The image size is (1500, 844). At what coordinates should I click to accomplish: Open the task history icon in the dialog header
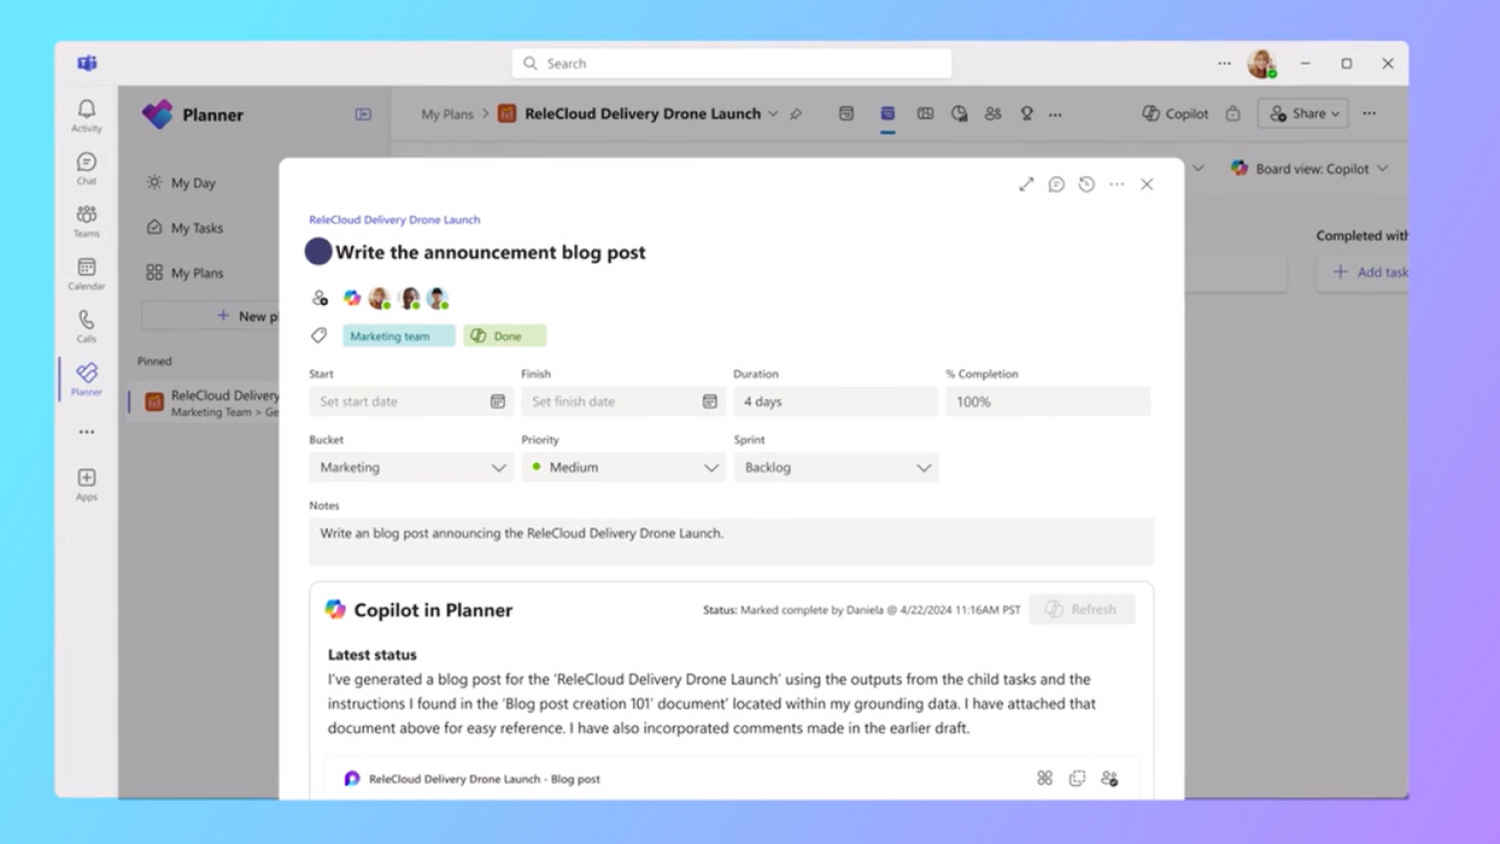[x=1087, y=184]
